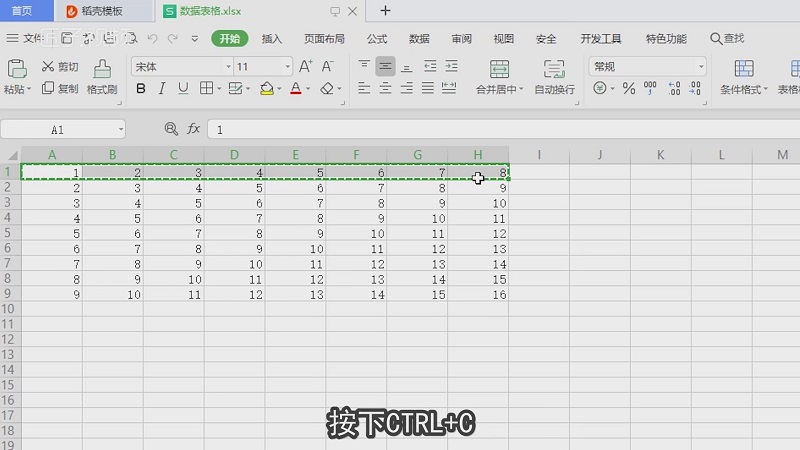Viewport: 800px width, 450px height.
Task: Click the fx insert function icon
Action: (x=194, y=130)
